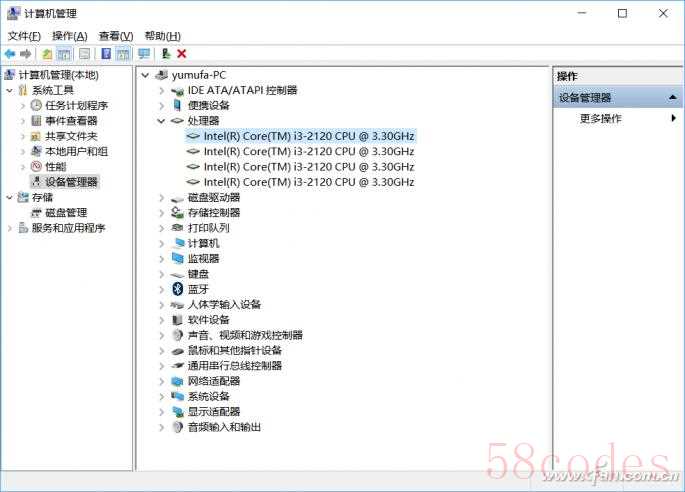
Task: Collapse the yumufa-PC root node
Action: (145, 75)
